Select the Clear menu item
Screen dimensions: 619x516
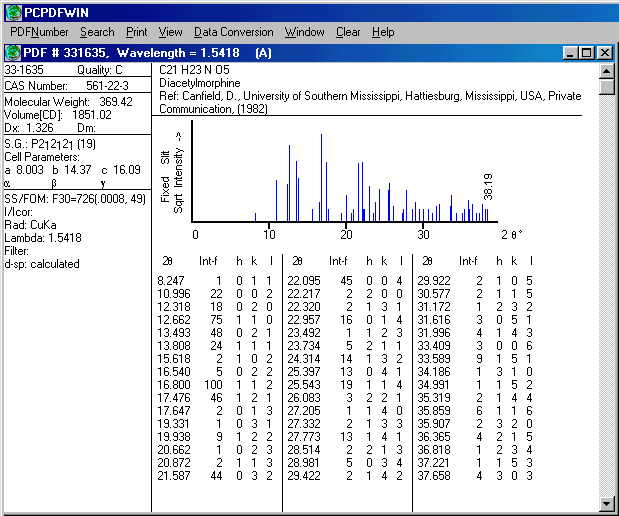(x=348, y=32)
